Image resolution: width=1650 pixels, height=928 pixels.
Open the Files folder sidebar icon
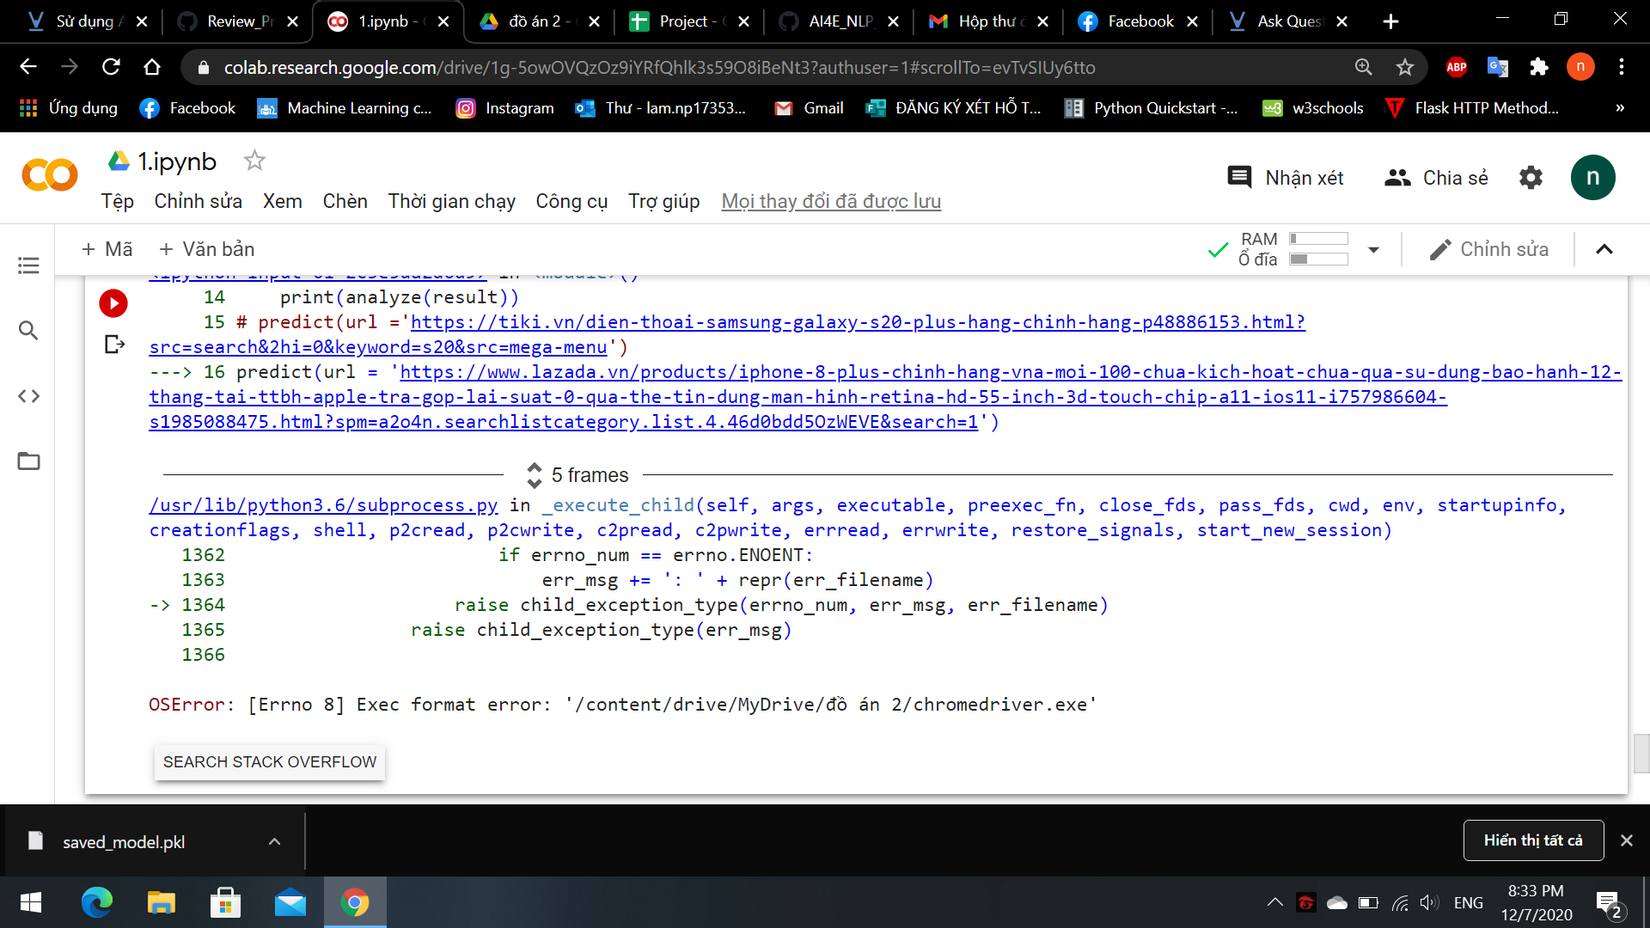[29, 461]
